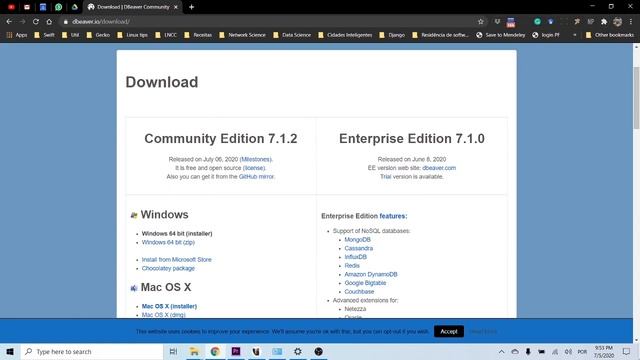Open the WhatsApp pinned tab
Screen dimensions: 640x360
(x=58, y=7)
